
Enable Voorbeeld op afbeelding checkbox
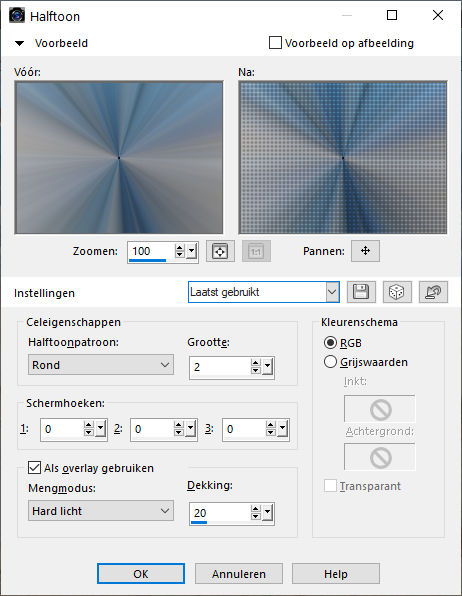275,43
